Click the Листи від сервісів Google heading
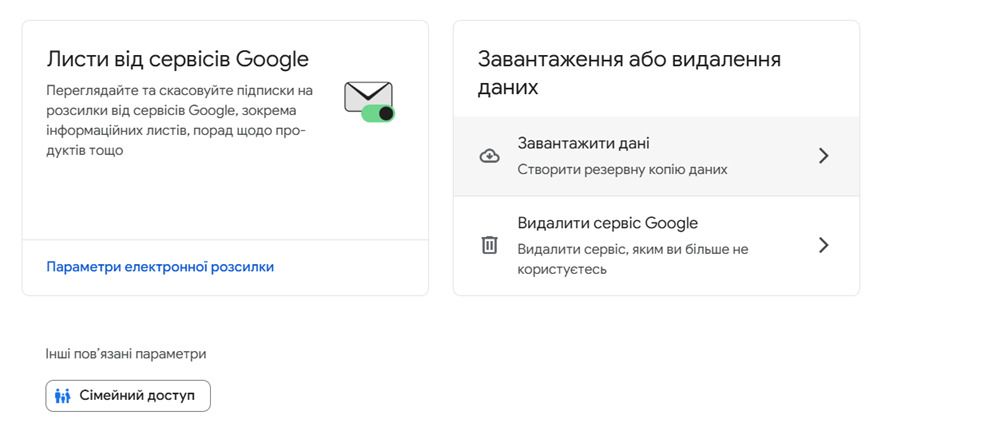Image resolution: width=1004 pixels, height=431 pixels. (x=177, y=59)
